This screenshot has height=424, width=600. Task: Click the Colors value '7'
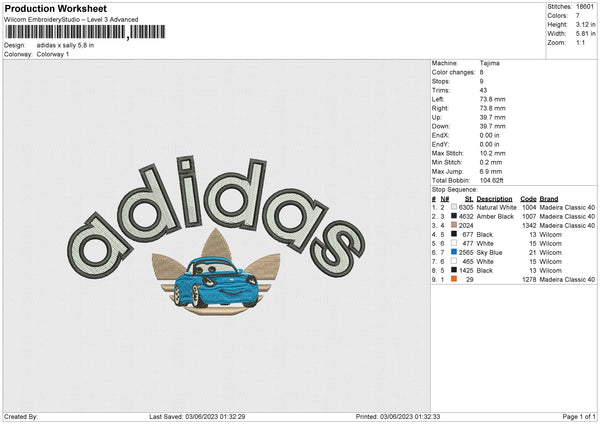578,16
